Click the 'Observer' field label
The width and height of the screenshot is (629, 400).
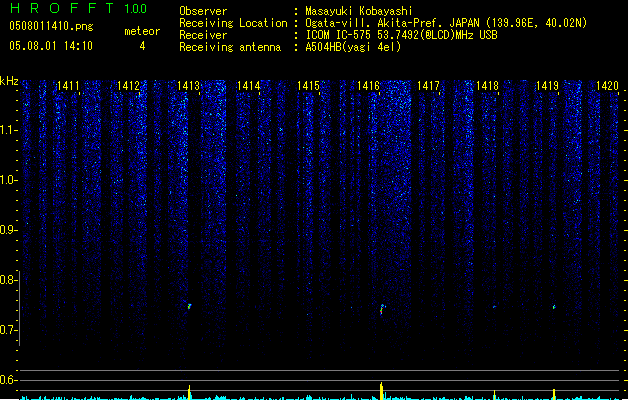coord(203,11)
